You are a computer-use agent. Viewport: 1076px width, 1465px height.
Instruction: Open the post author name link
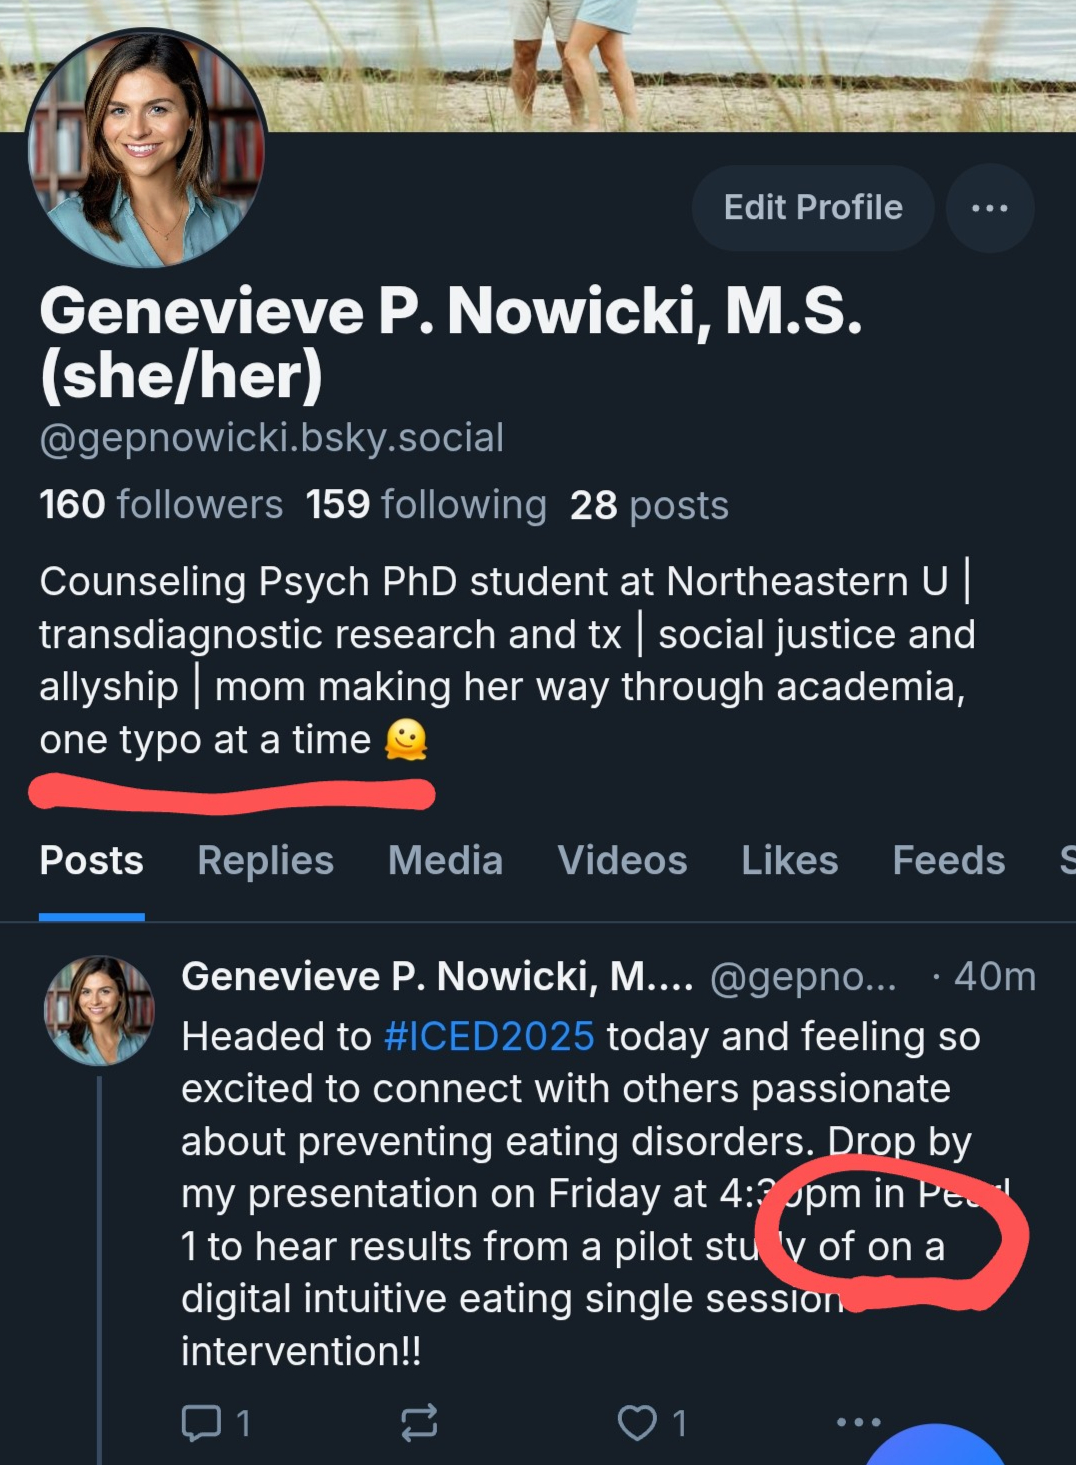coord(436,977)
